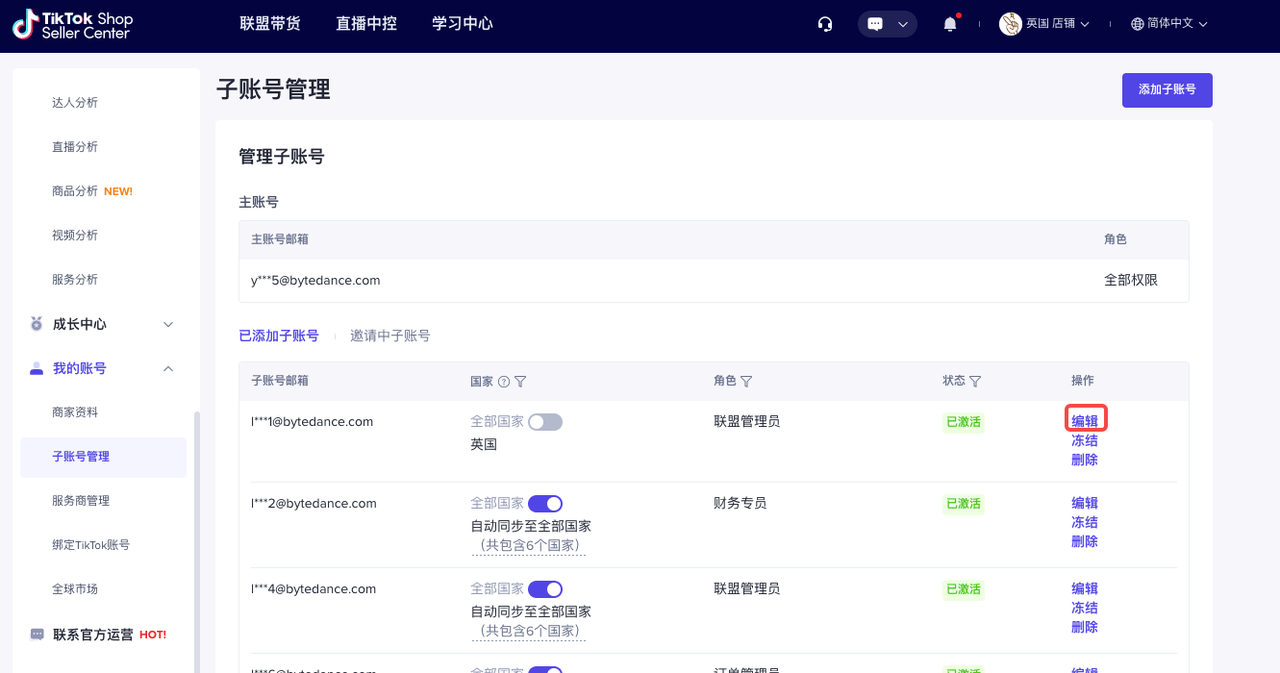Click the TikTok Shop Seller Center logo

pyautogui.click(x=72, y=25)
